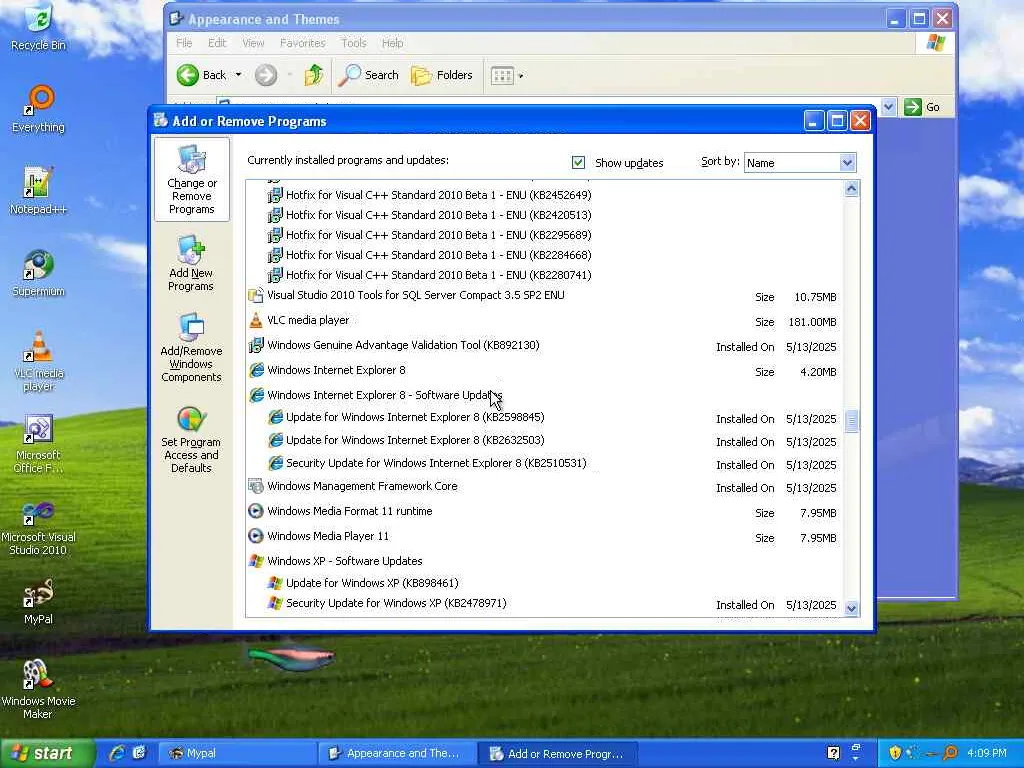Open File menu in Appearance and Themes

184,43
